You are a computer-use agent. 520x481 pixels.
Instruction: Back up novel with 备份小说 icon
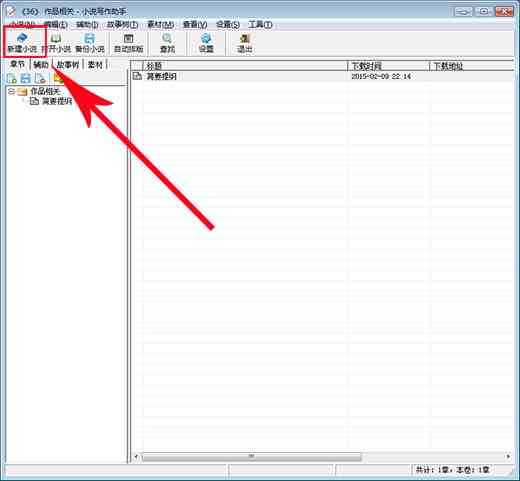point(90,42)
